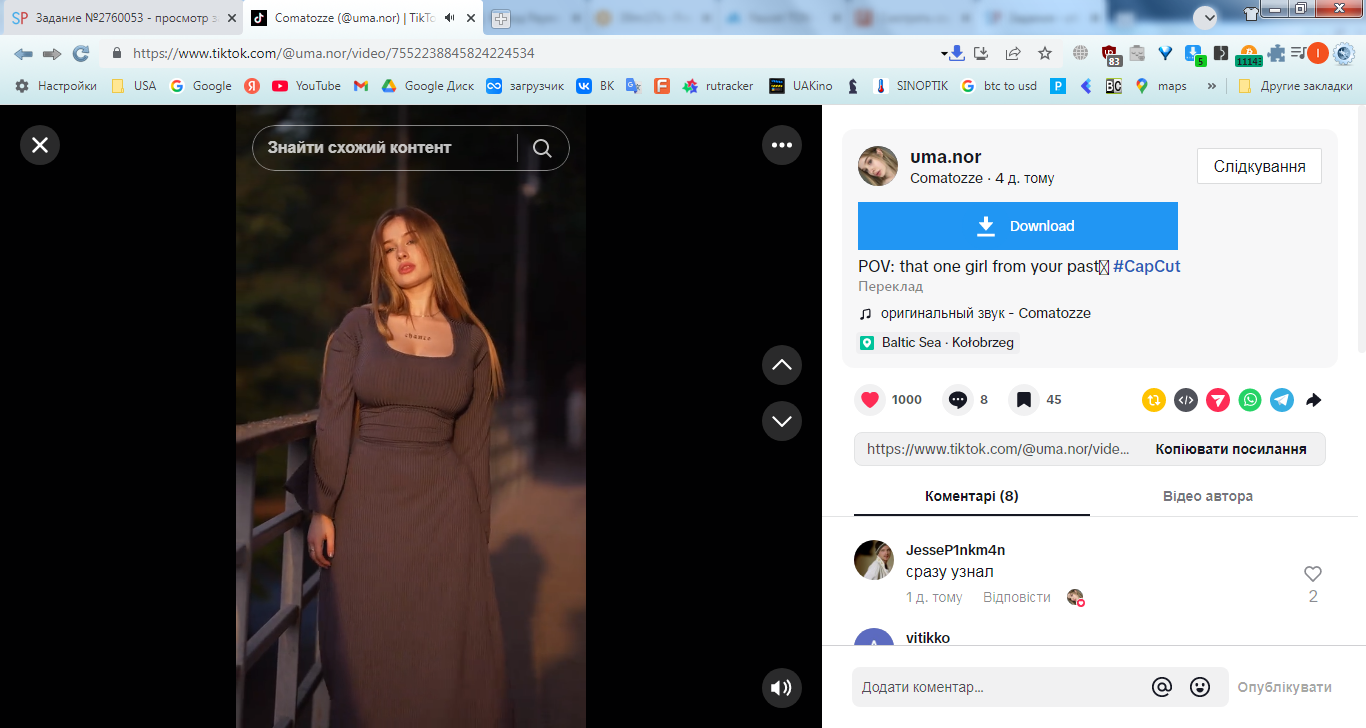Select the Коментарі (8) tab
The image size is (1366, 728).
pyautogui.click(x=972, y=496)
